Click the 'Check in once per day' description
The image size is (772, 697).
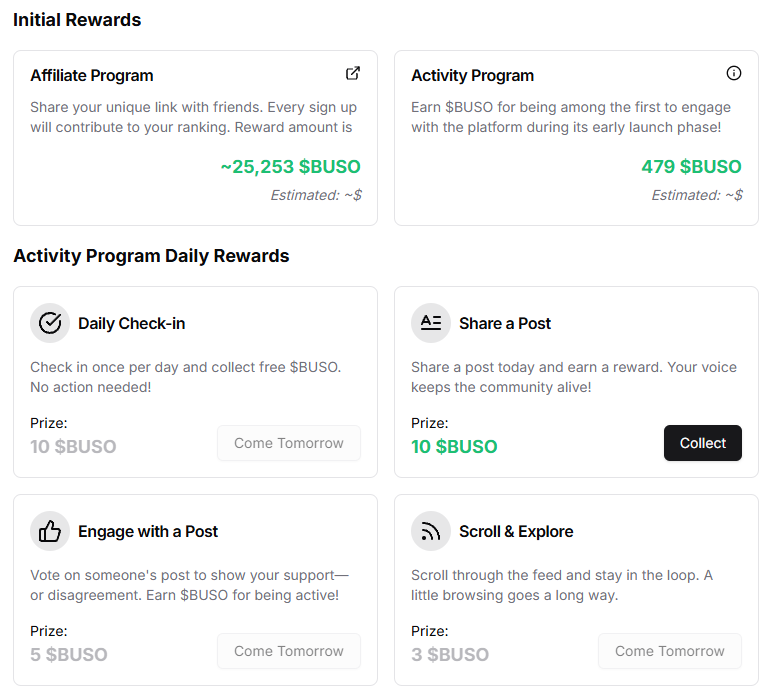pos(186,377)
